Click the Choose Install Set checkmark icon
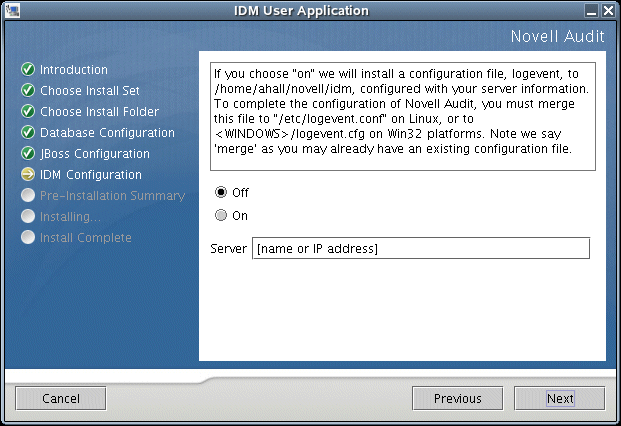This screenshot has height=426, width=621. [27, 91]
